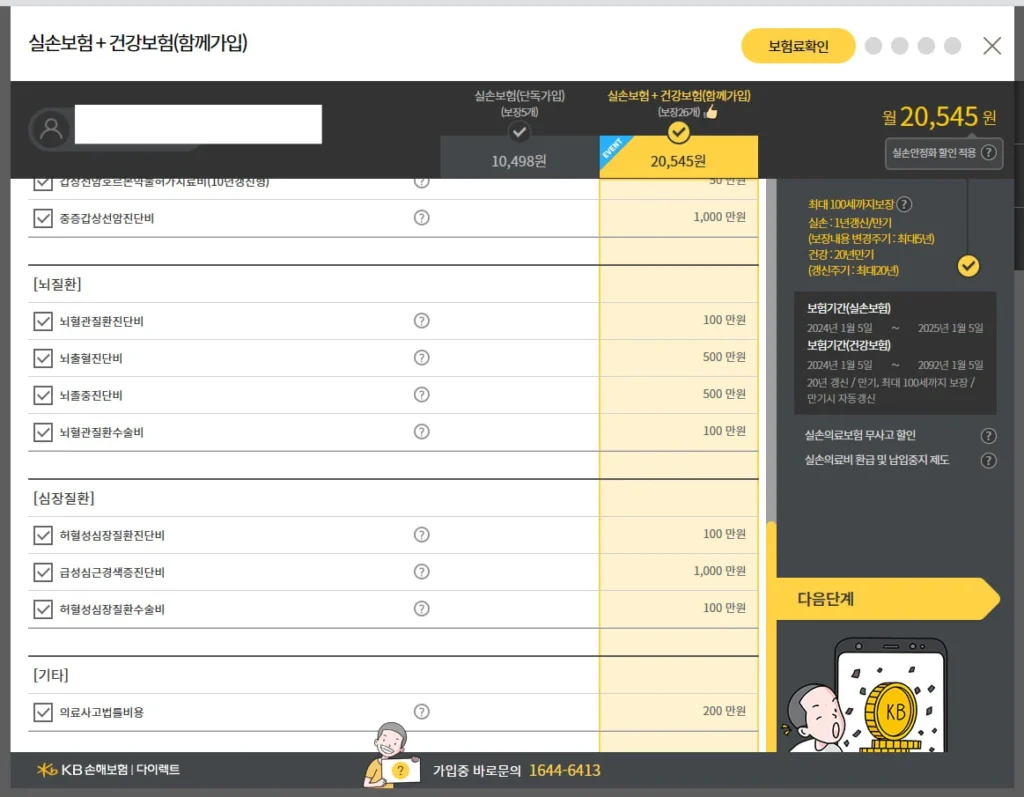Viewport: 1024px width, 797px height.
Task: Click the question-mark mascot in footer
Action: tap(391, 756)
